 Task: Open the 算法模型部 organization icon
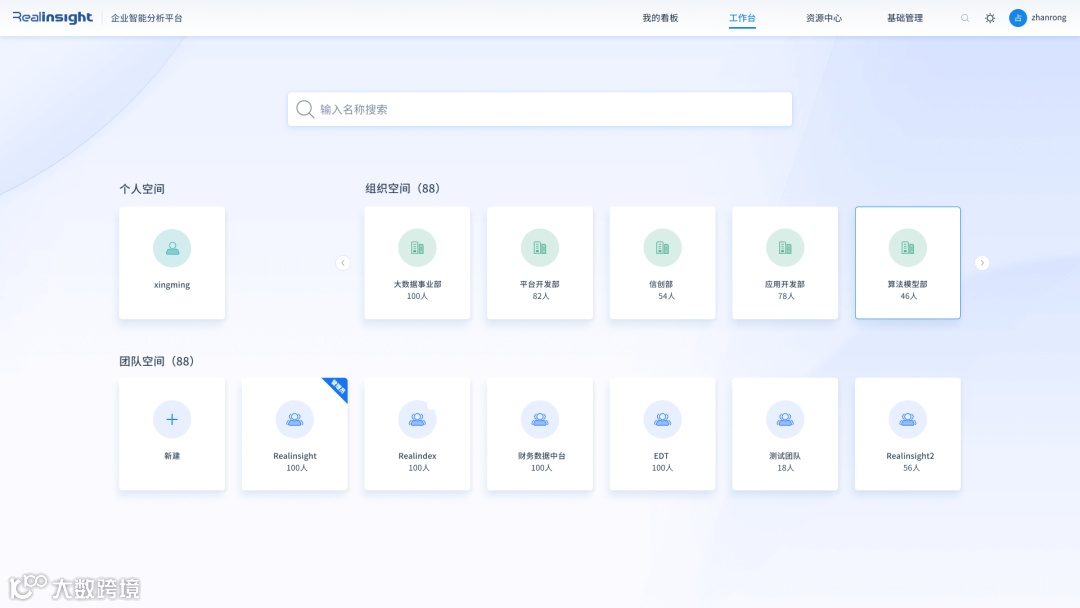click(x=908, y=248)
